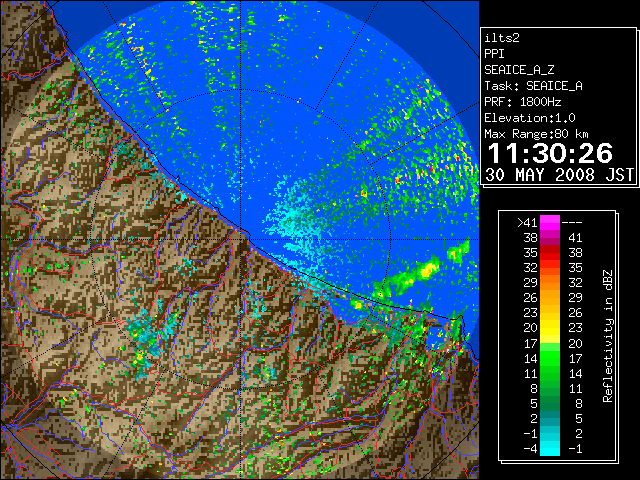Click the 'SEAICE_A_Z' product name
640x480 pixels.
(519, 70)
